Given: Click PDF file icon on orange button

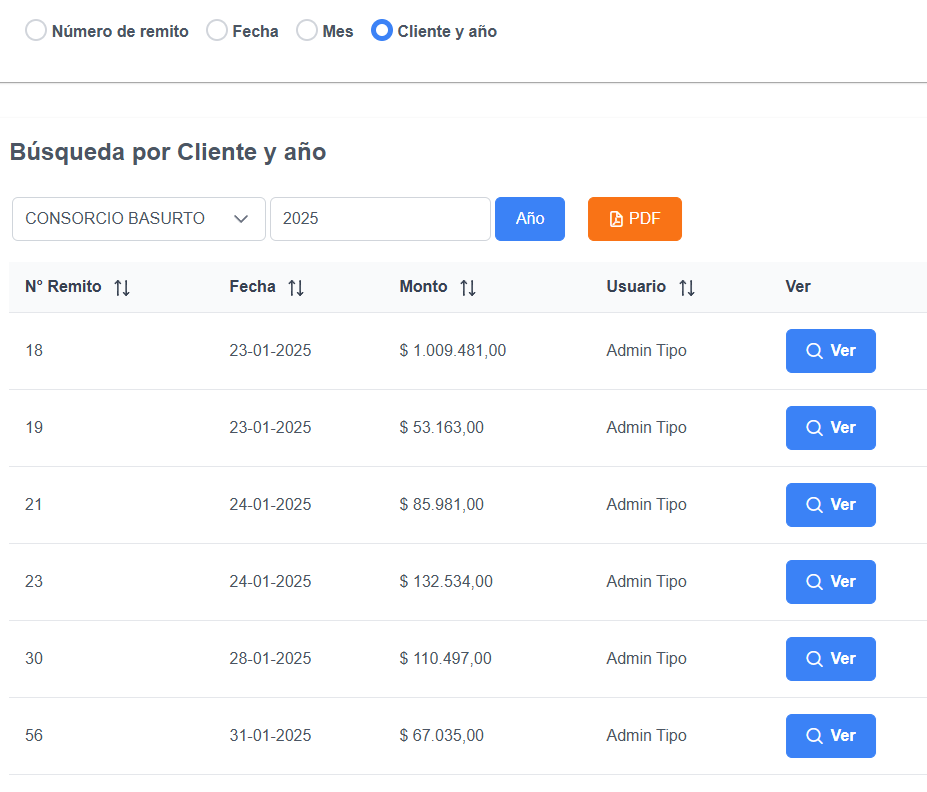Looking at the screenshot, I should [x=616, y=219].
